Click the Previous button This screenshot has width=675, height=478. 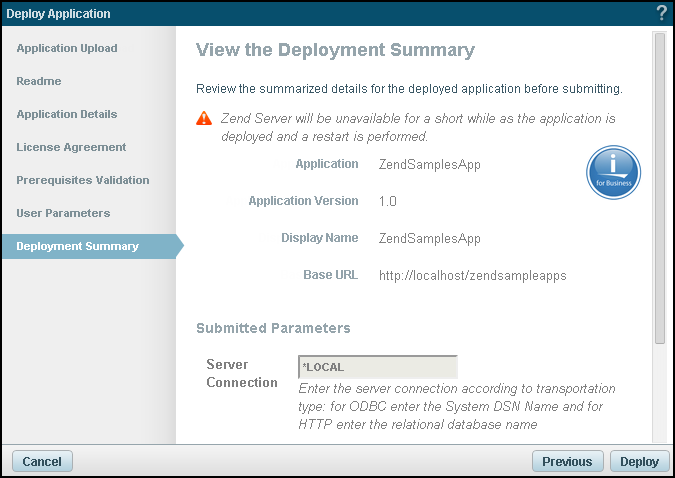point(567,462)
